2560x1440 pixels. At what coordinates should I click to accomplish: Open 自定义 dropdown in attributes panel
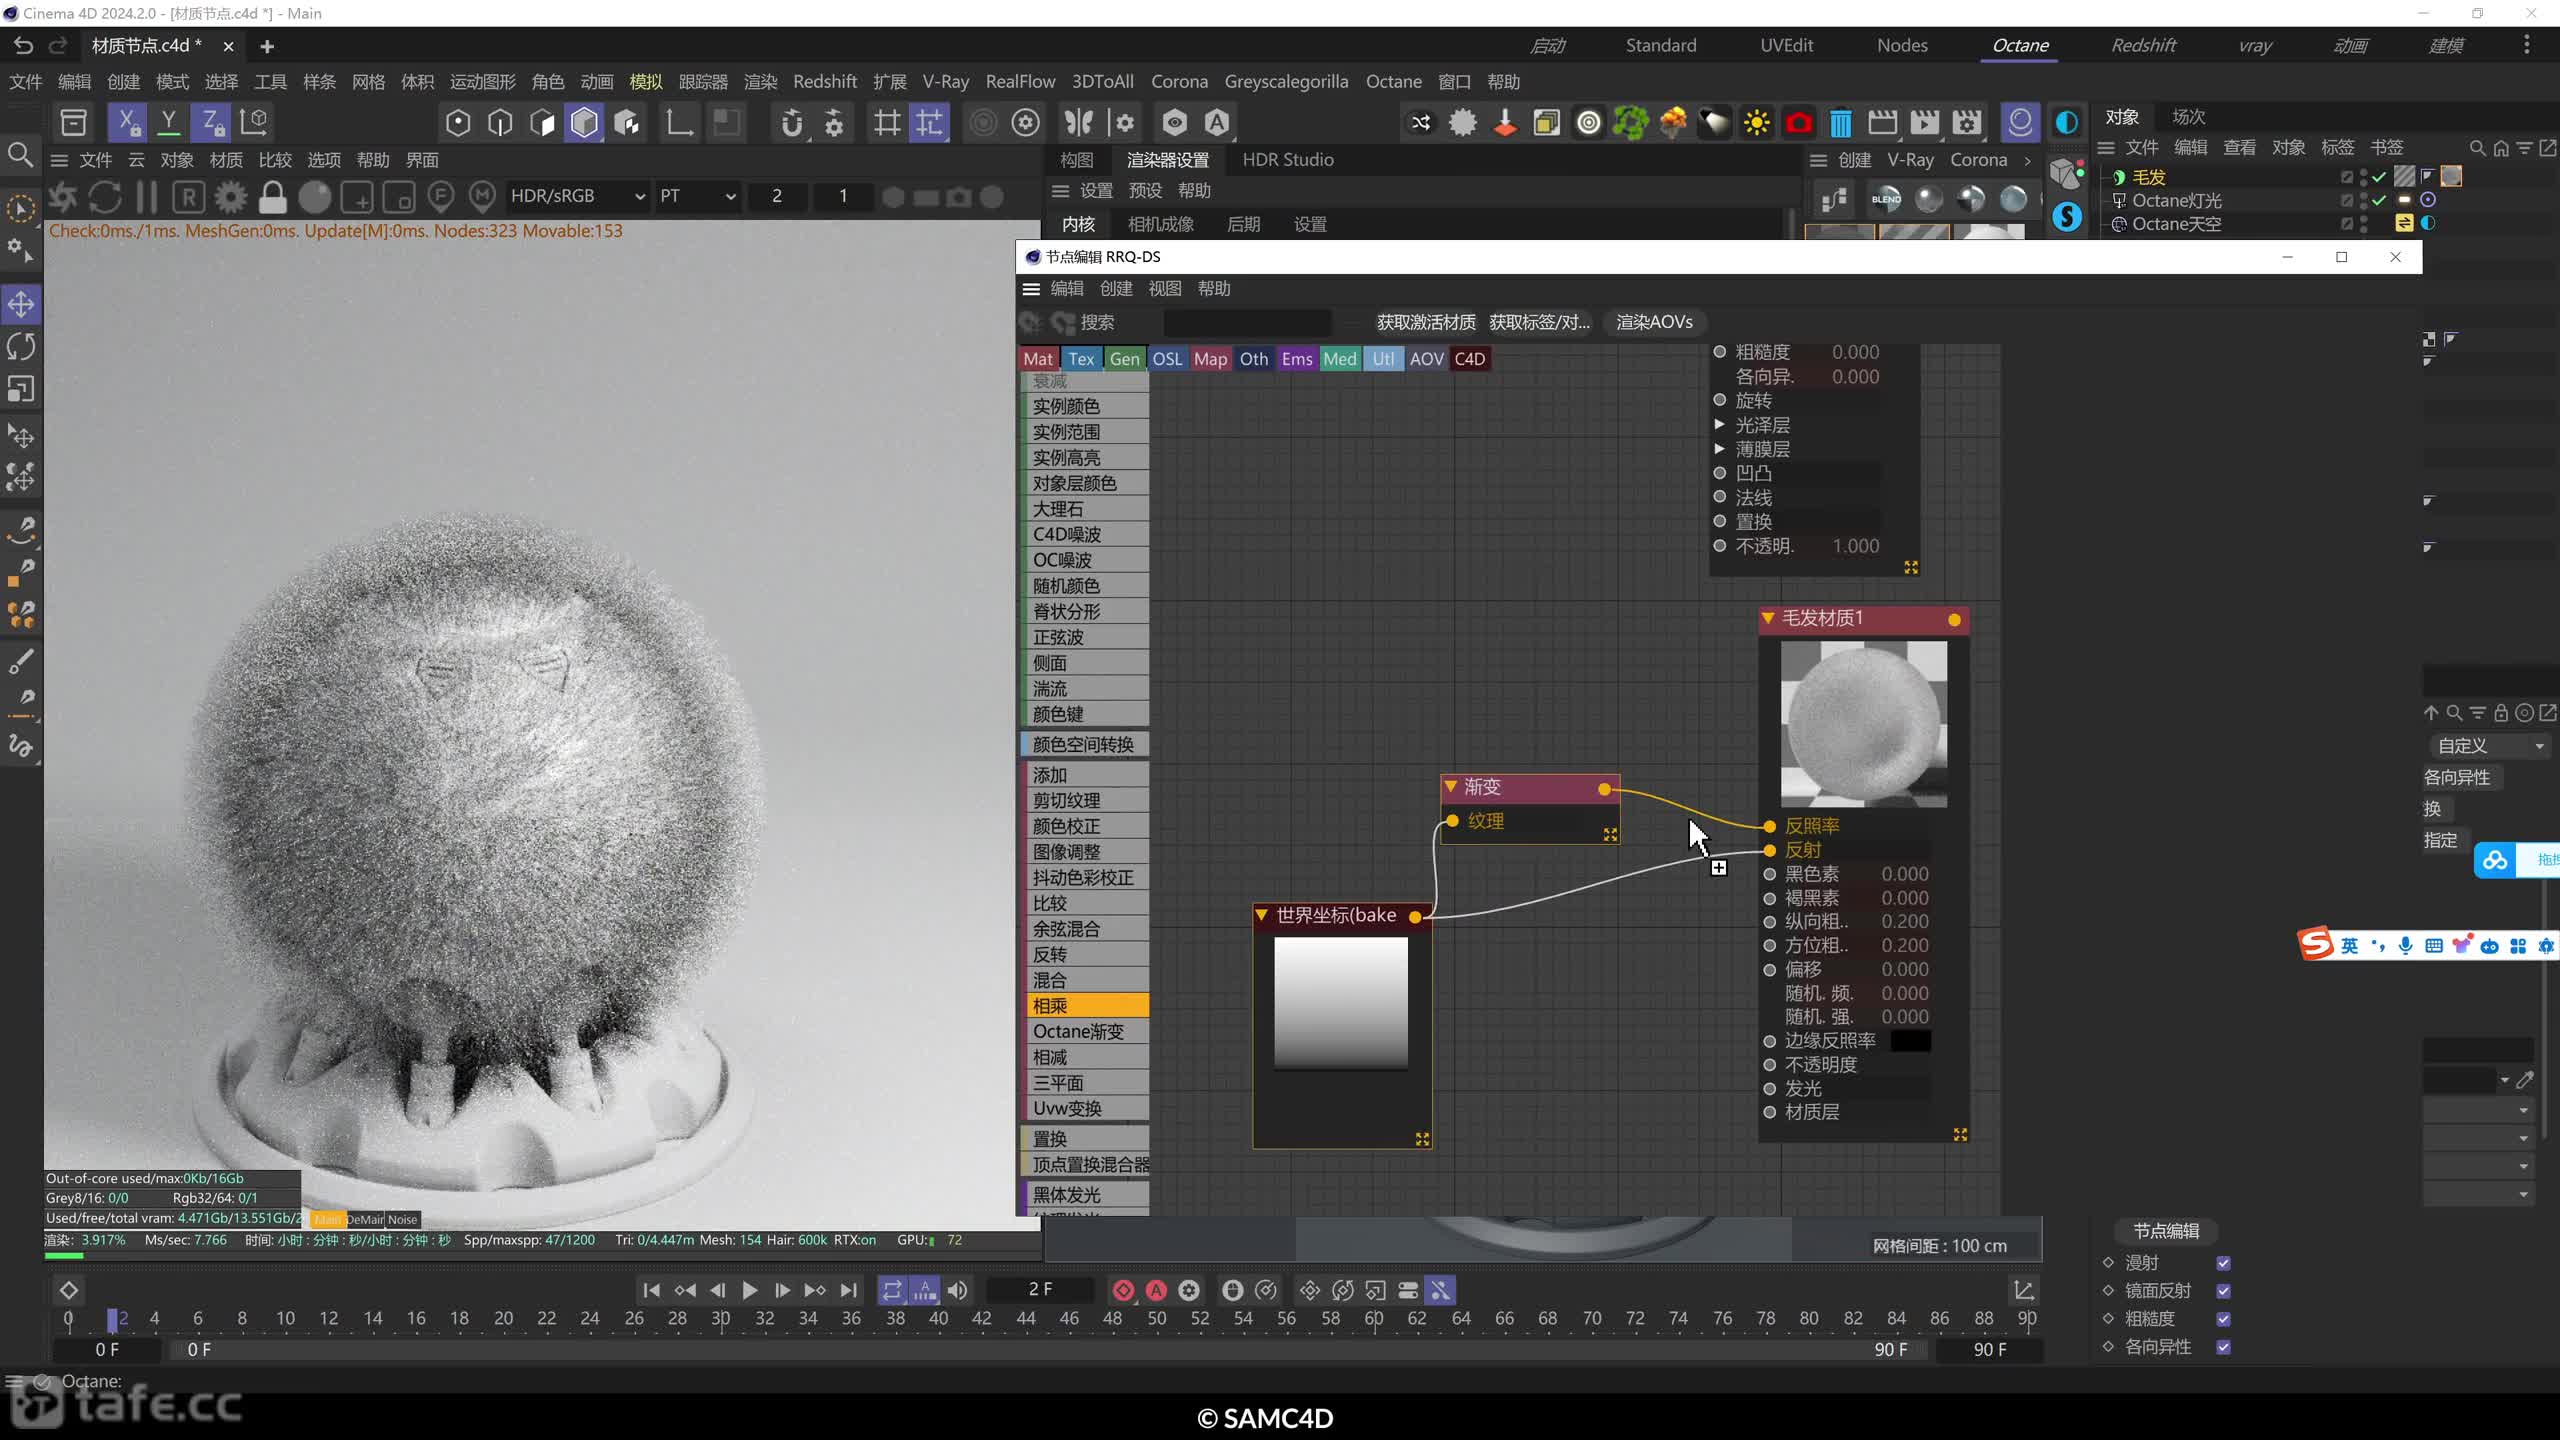(2489, 746)
